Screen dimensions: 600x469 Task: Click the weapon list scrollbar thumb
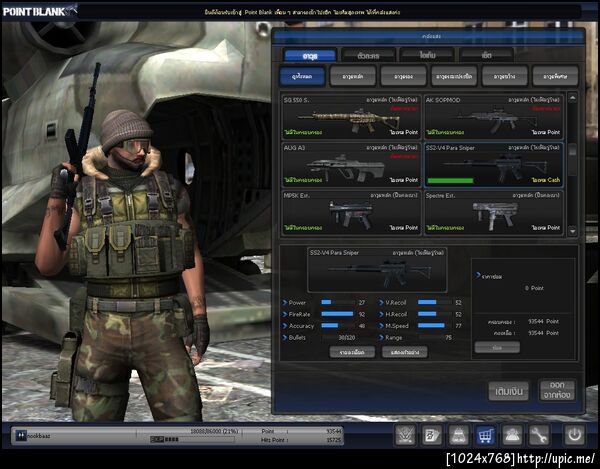(x=572, y=150)
